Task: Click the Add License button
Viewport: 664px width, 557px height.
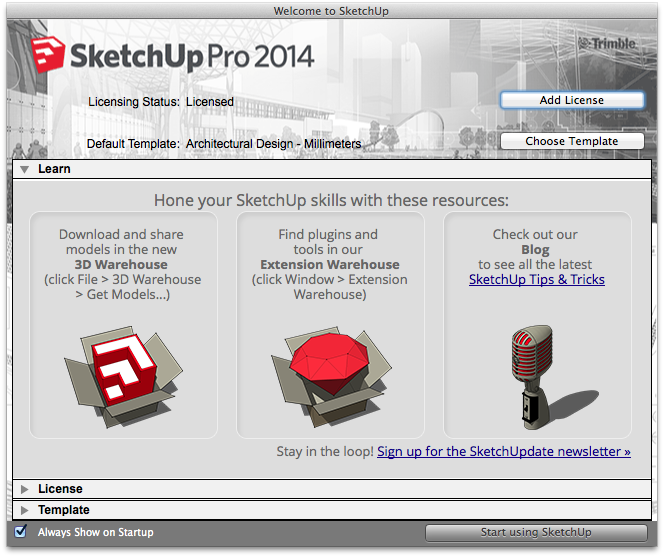Action: [572, 100]
